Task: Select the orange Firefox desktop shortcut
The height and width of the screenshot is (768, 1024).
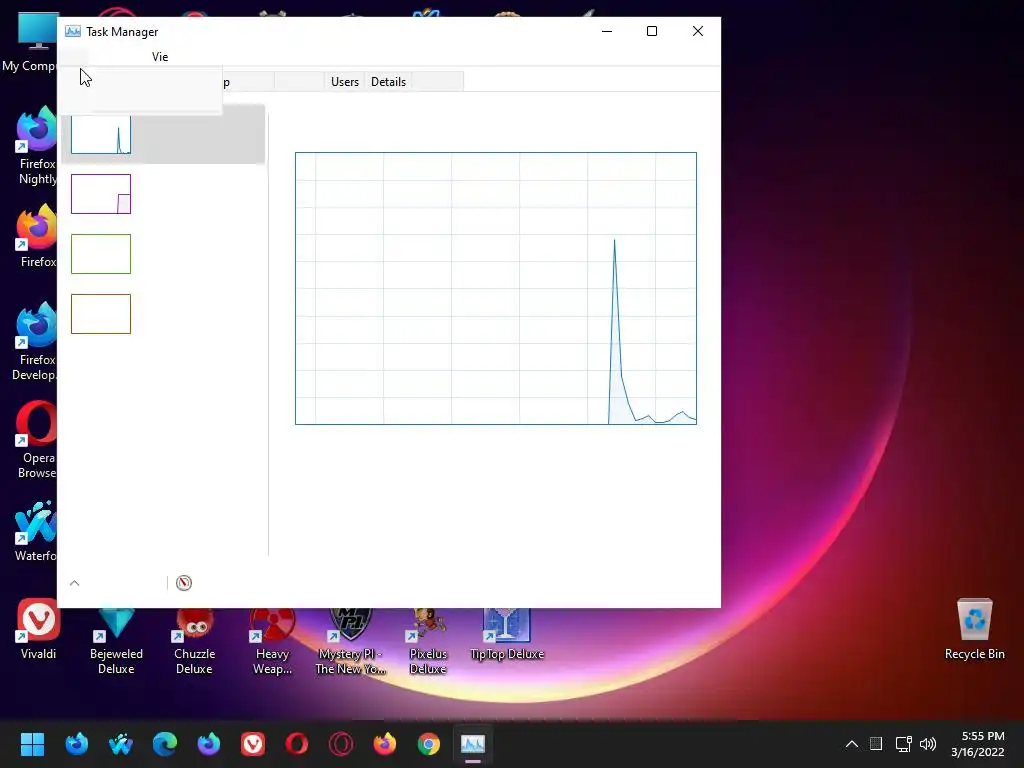Action: (37, 236)
